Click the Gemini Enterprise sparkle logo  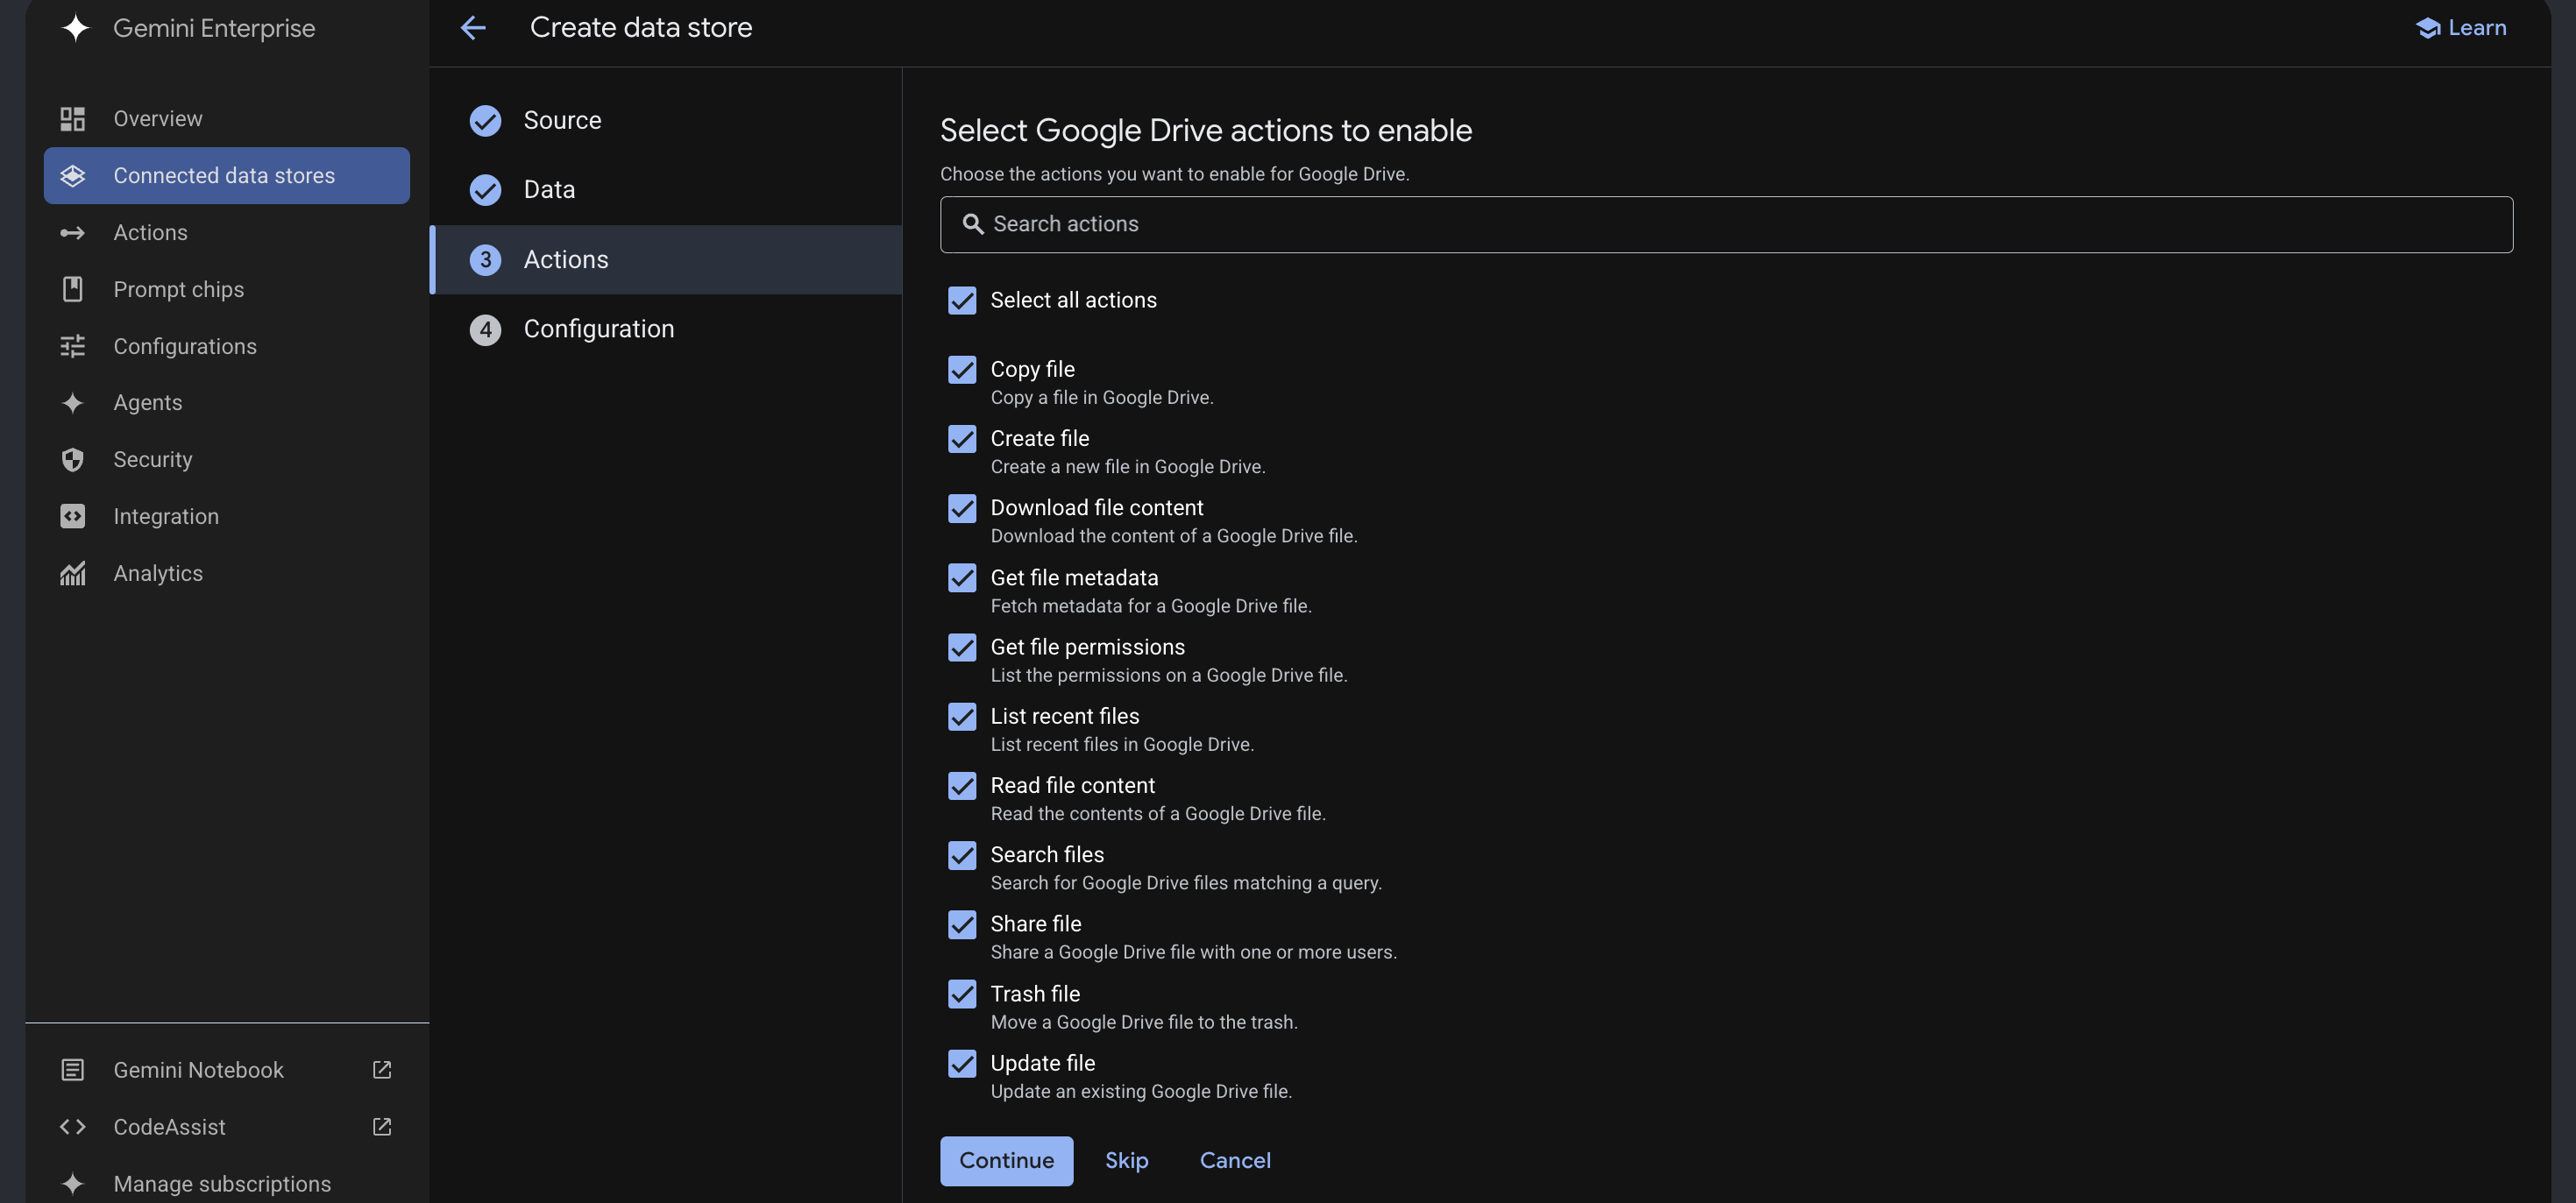75,28
